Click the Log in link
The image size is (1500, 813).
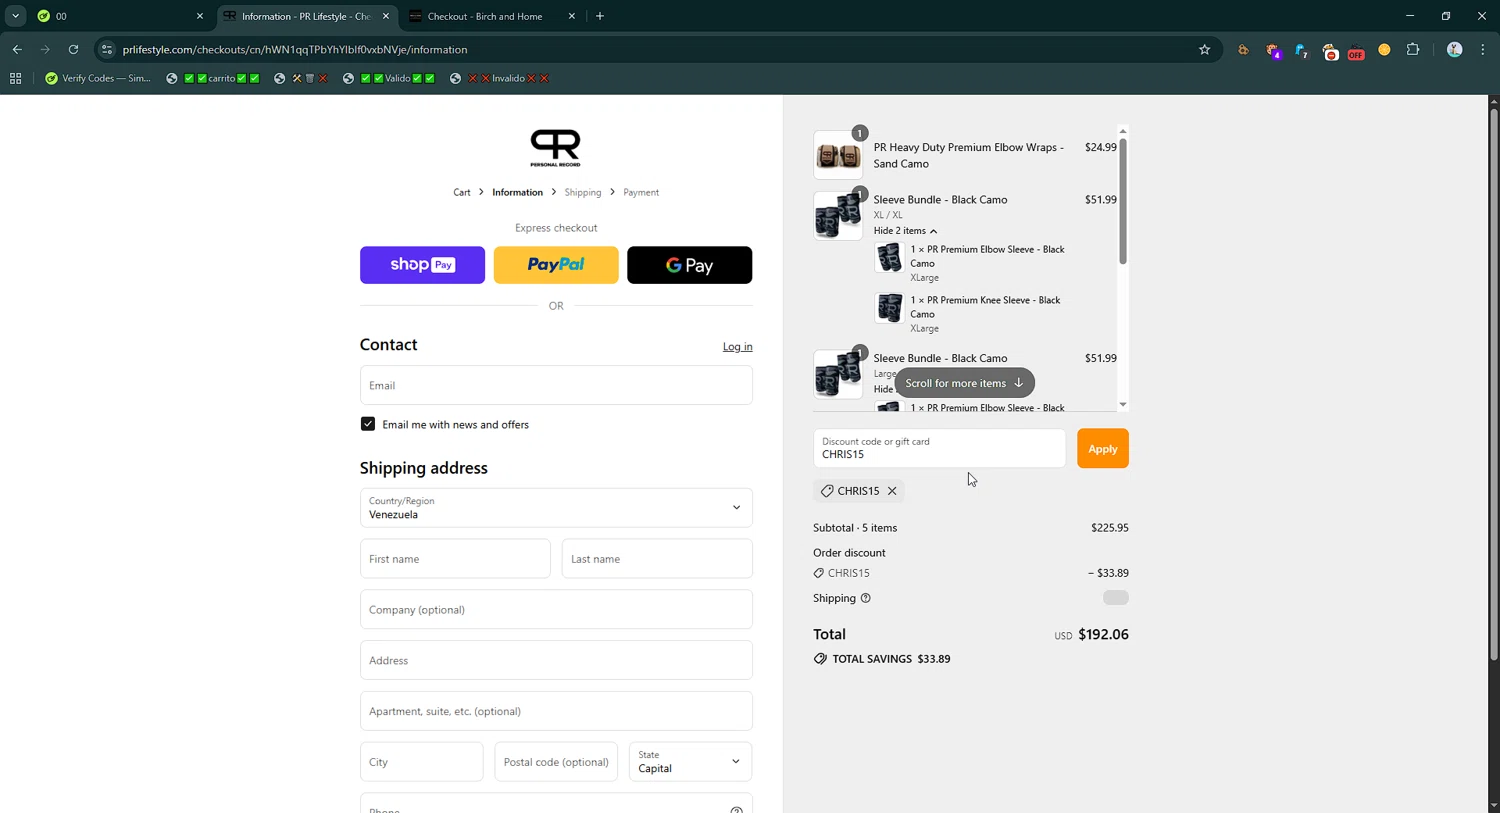(x=738, y=347)
